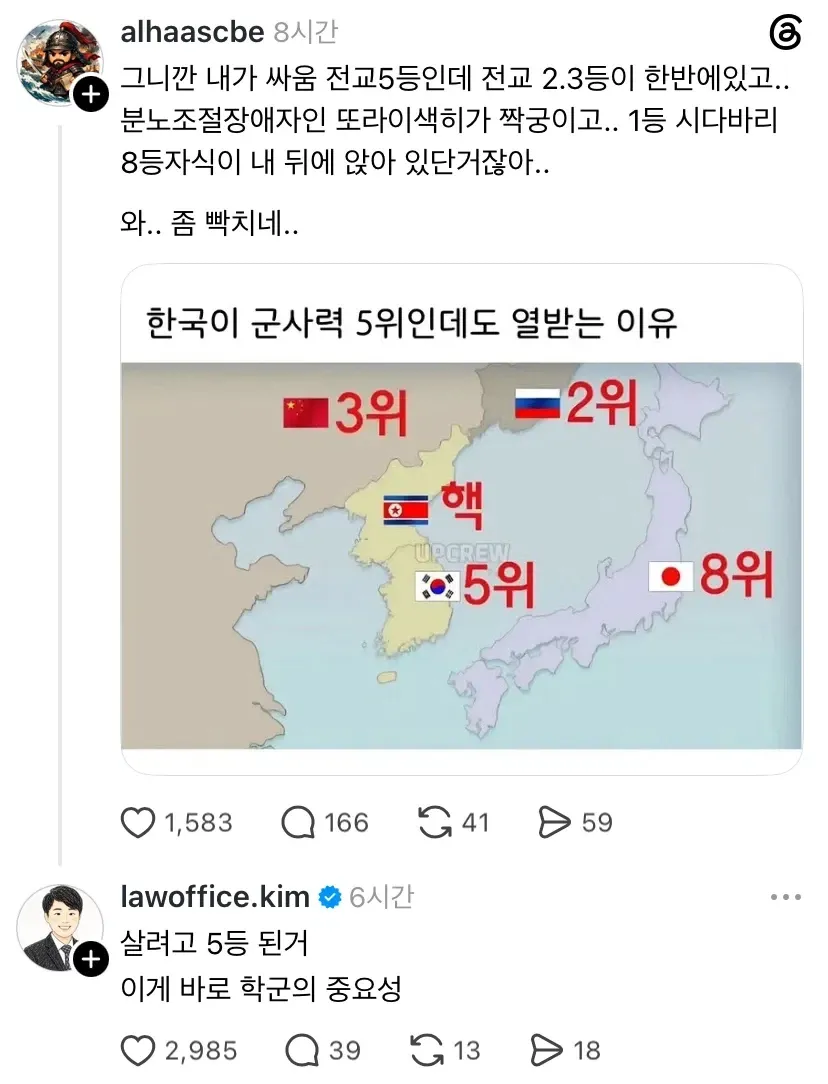The height and width of the screenshot is (1084, 828).
Task: Open alhaascbe profile from username
Action: (192, 32)
